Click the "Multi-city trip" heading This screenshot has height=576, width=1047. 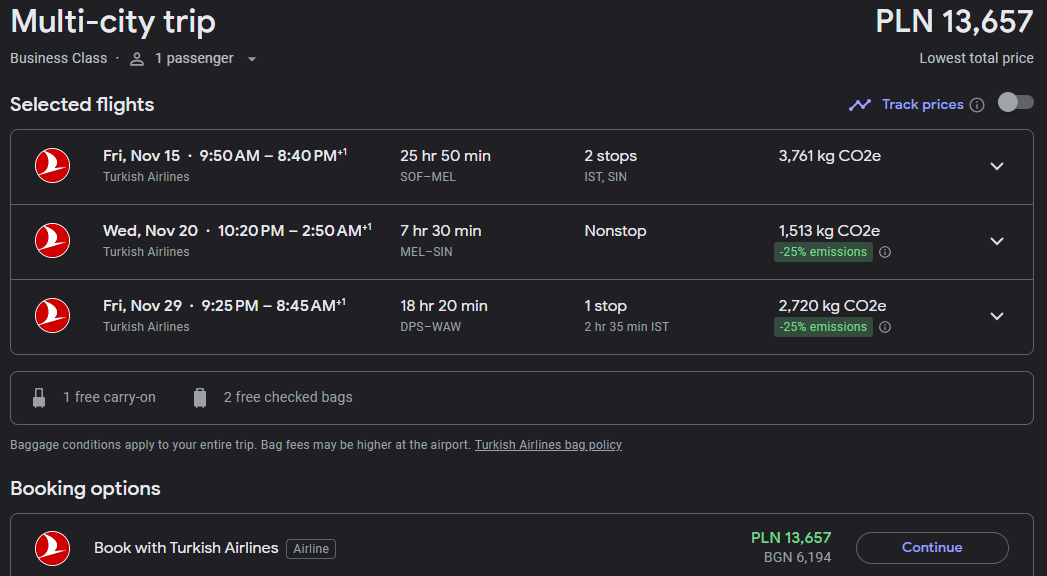tap(113, 21)
